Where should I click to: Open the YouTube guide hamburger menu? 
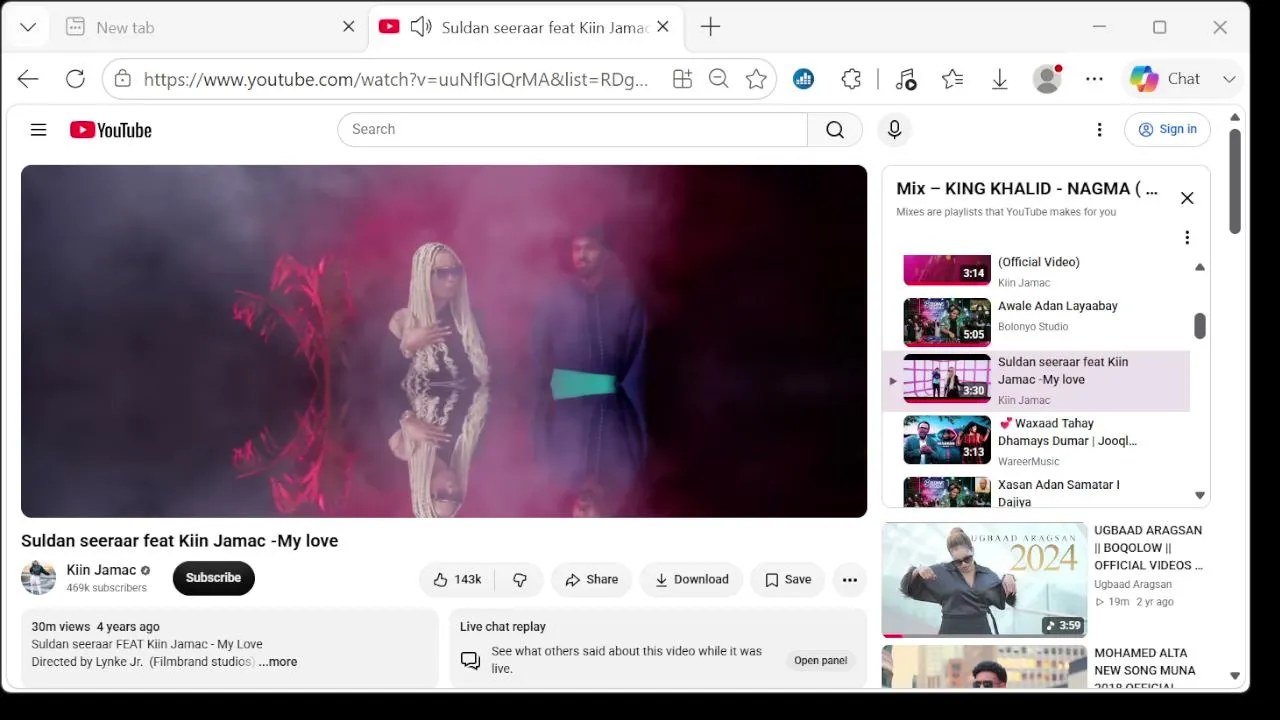(x=38, y=129)
